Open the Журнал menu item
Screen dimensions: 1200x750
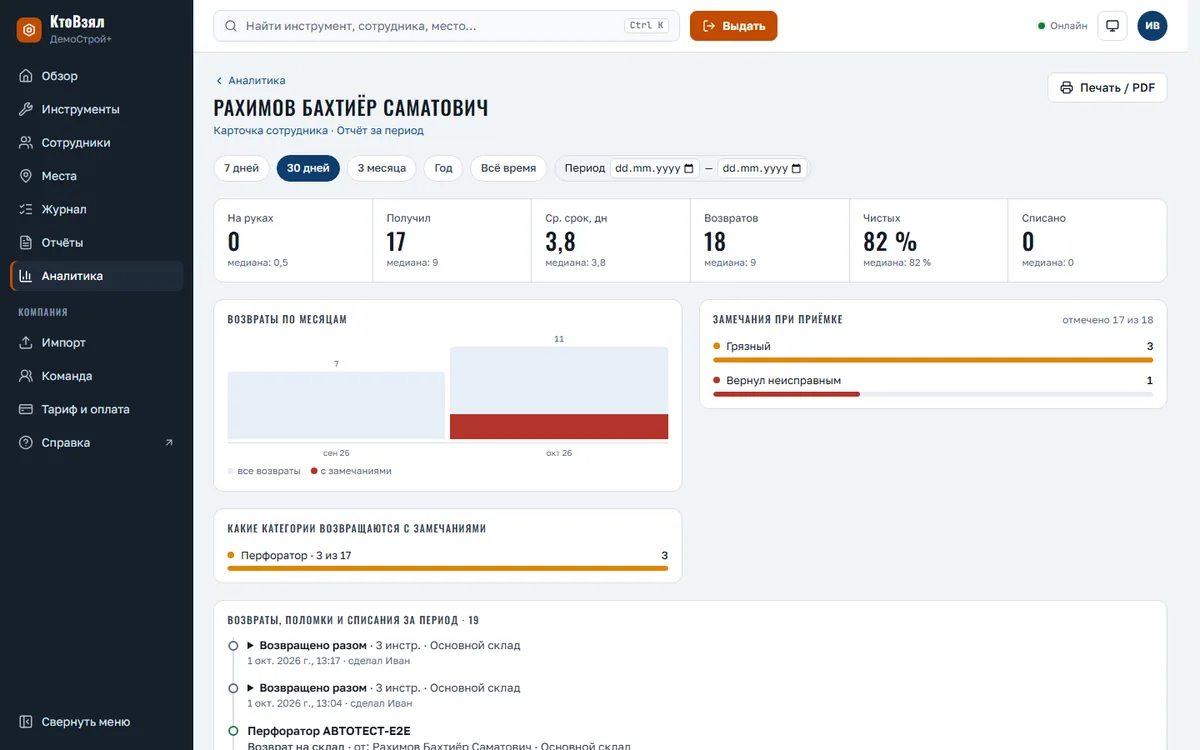tap(97, 209)
